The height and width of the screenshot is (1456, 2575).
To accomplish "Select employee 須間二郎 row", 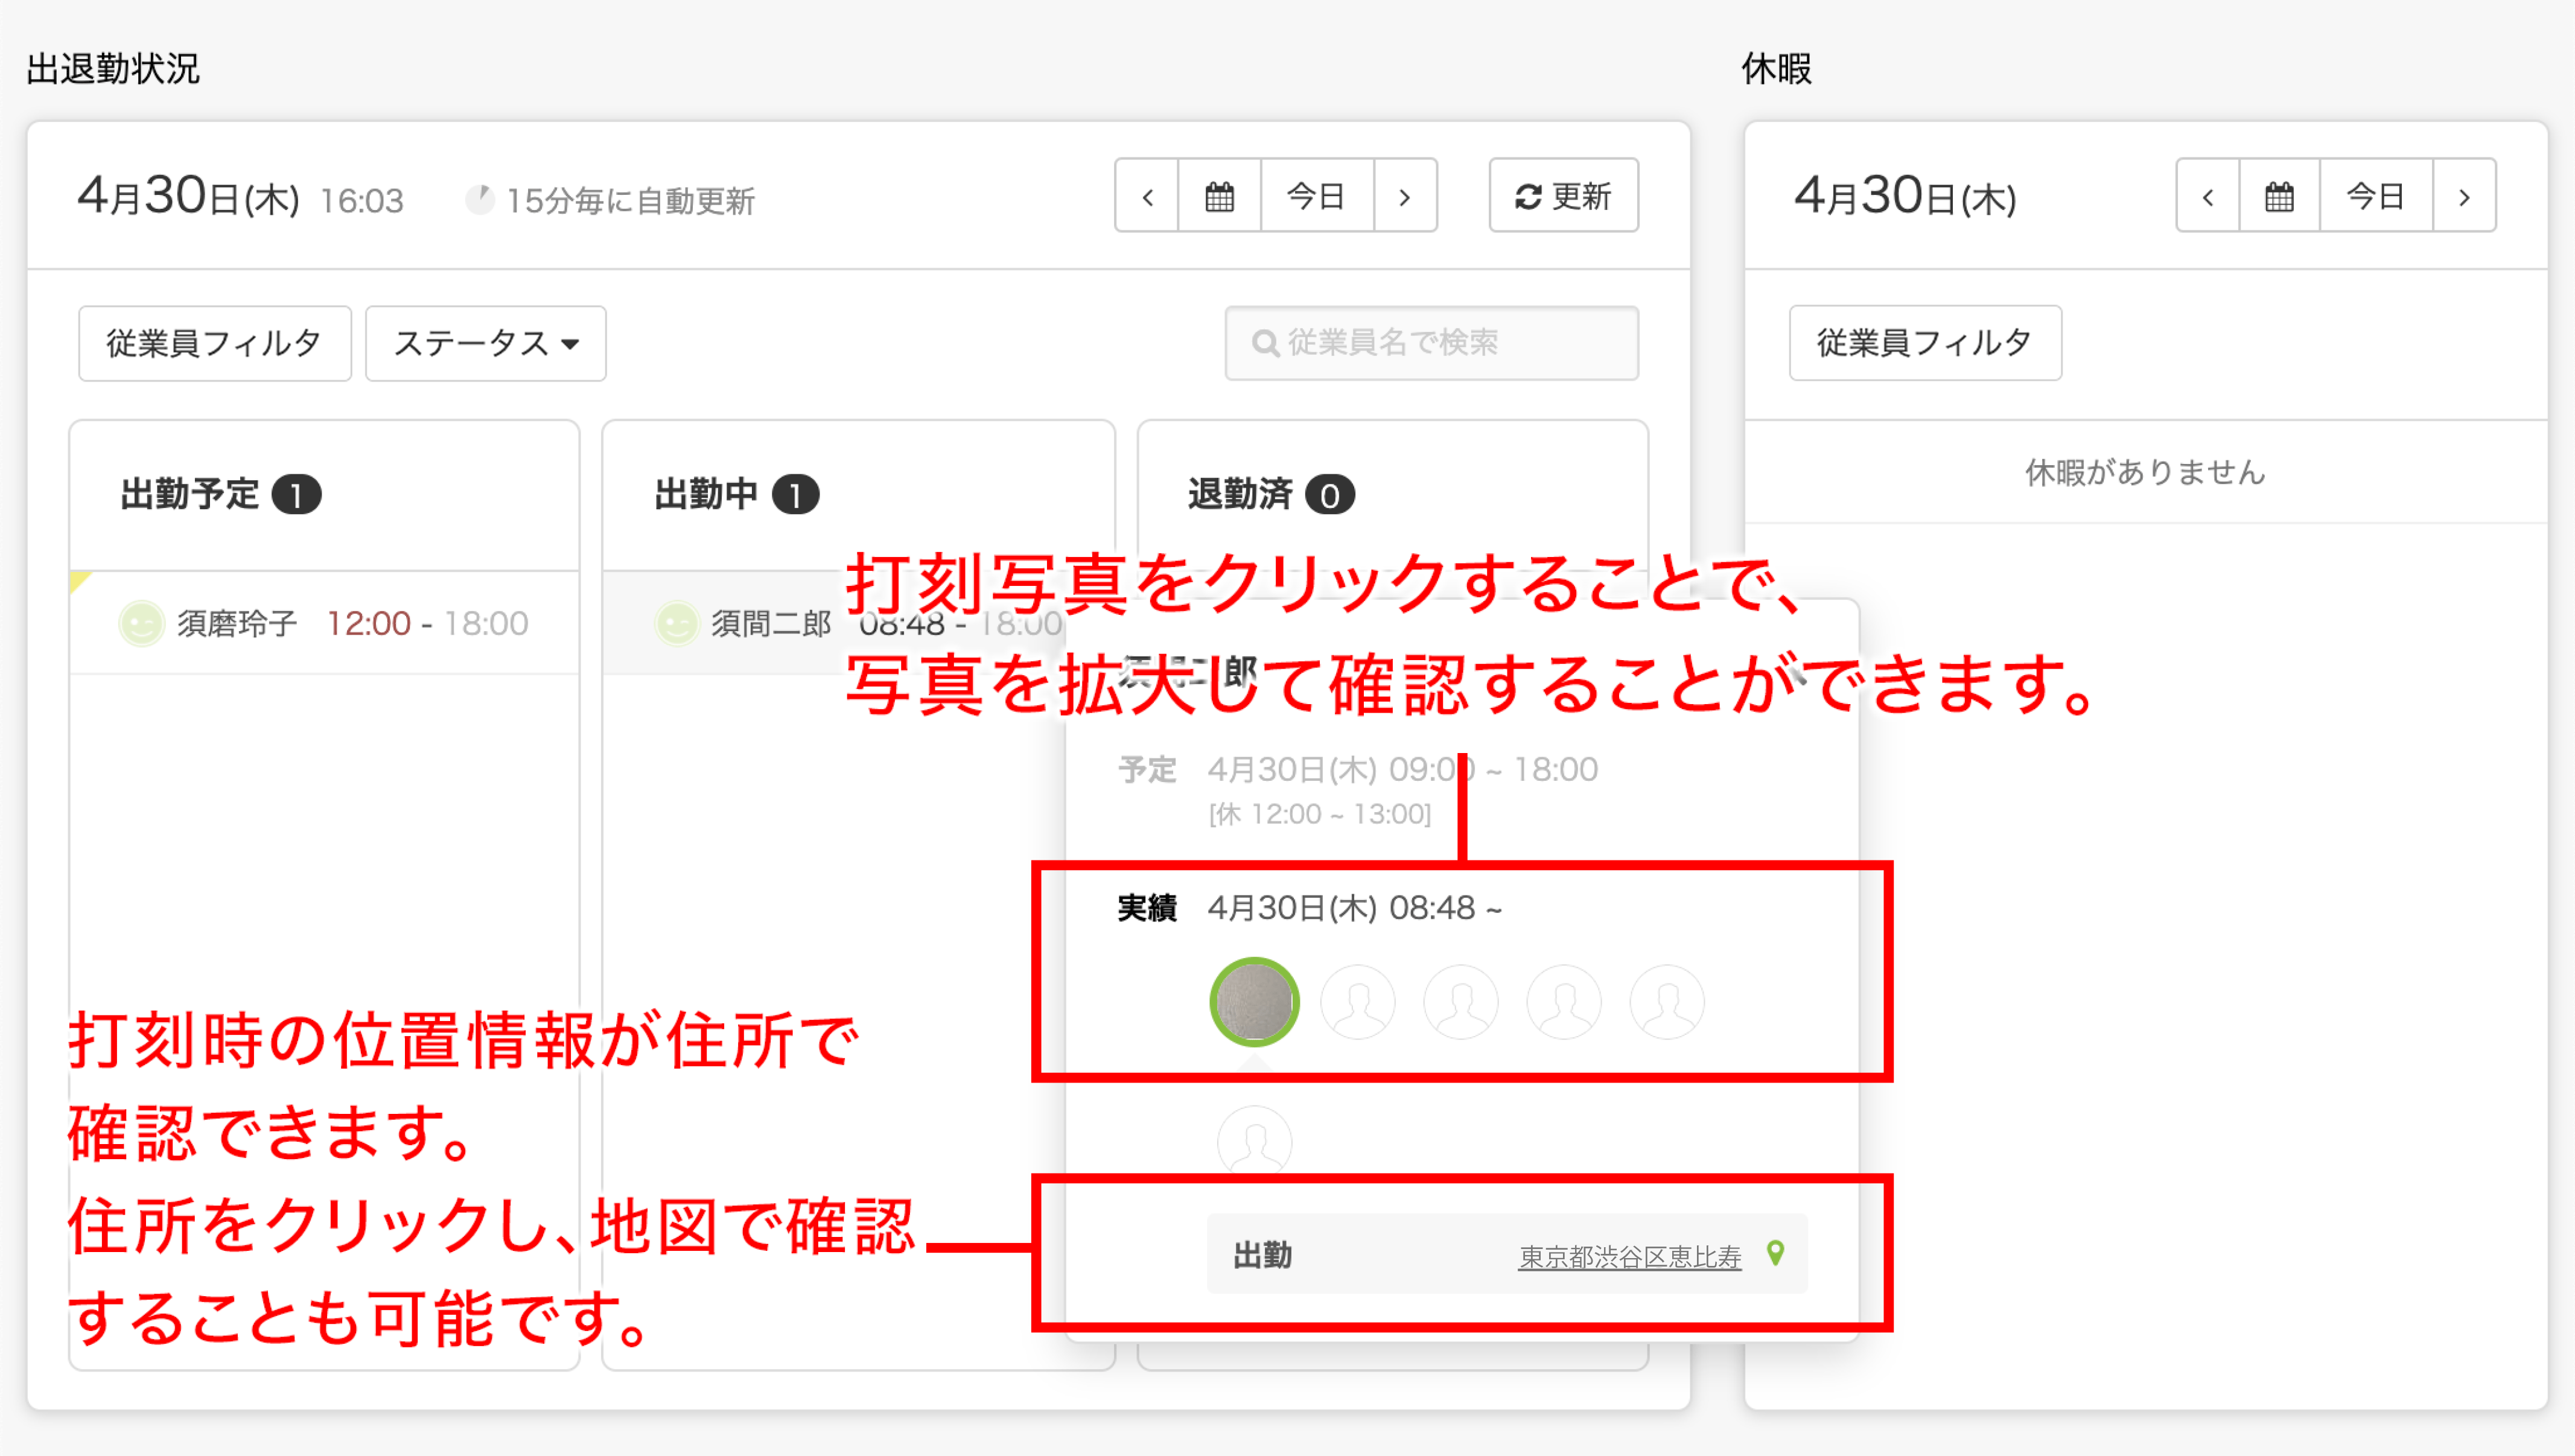I will click(x=771, y=624).
